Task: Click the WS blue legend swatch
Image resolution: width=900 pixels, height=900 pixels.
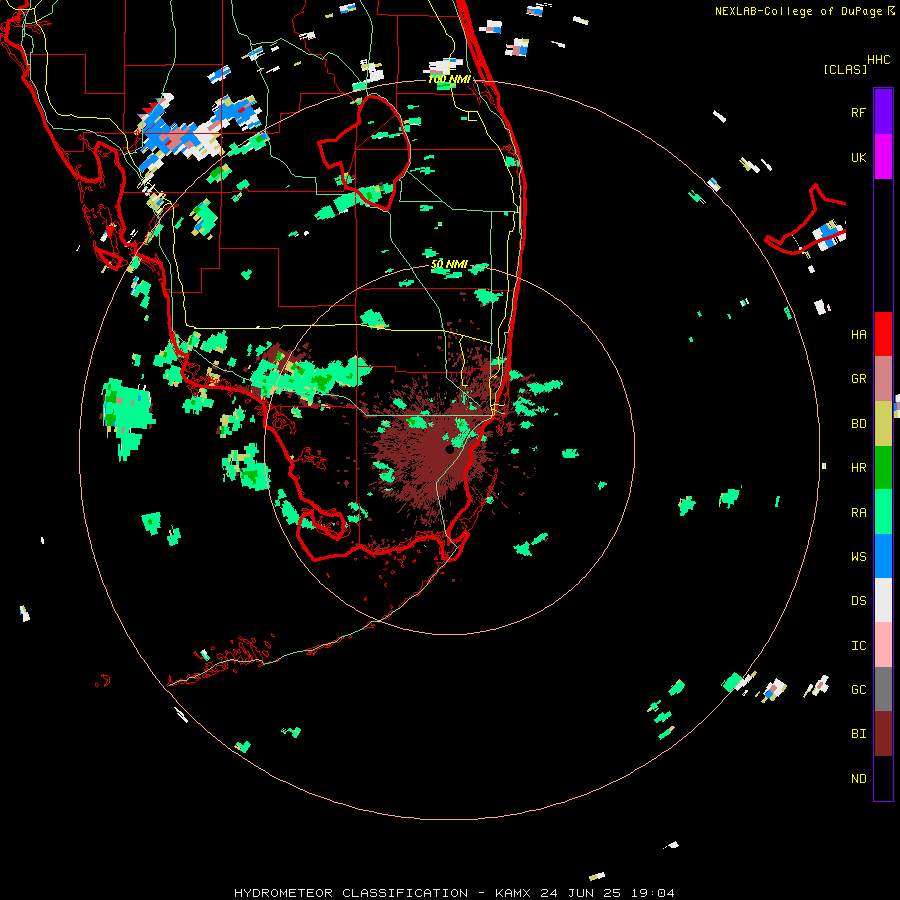Action: pos(883,556)
